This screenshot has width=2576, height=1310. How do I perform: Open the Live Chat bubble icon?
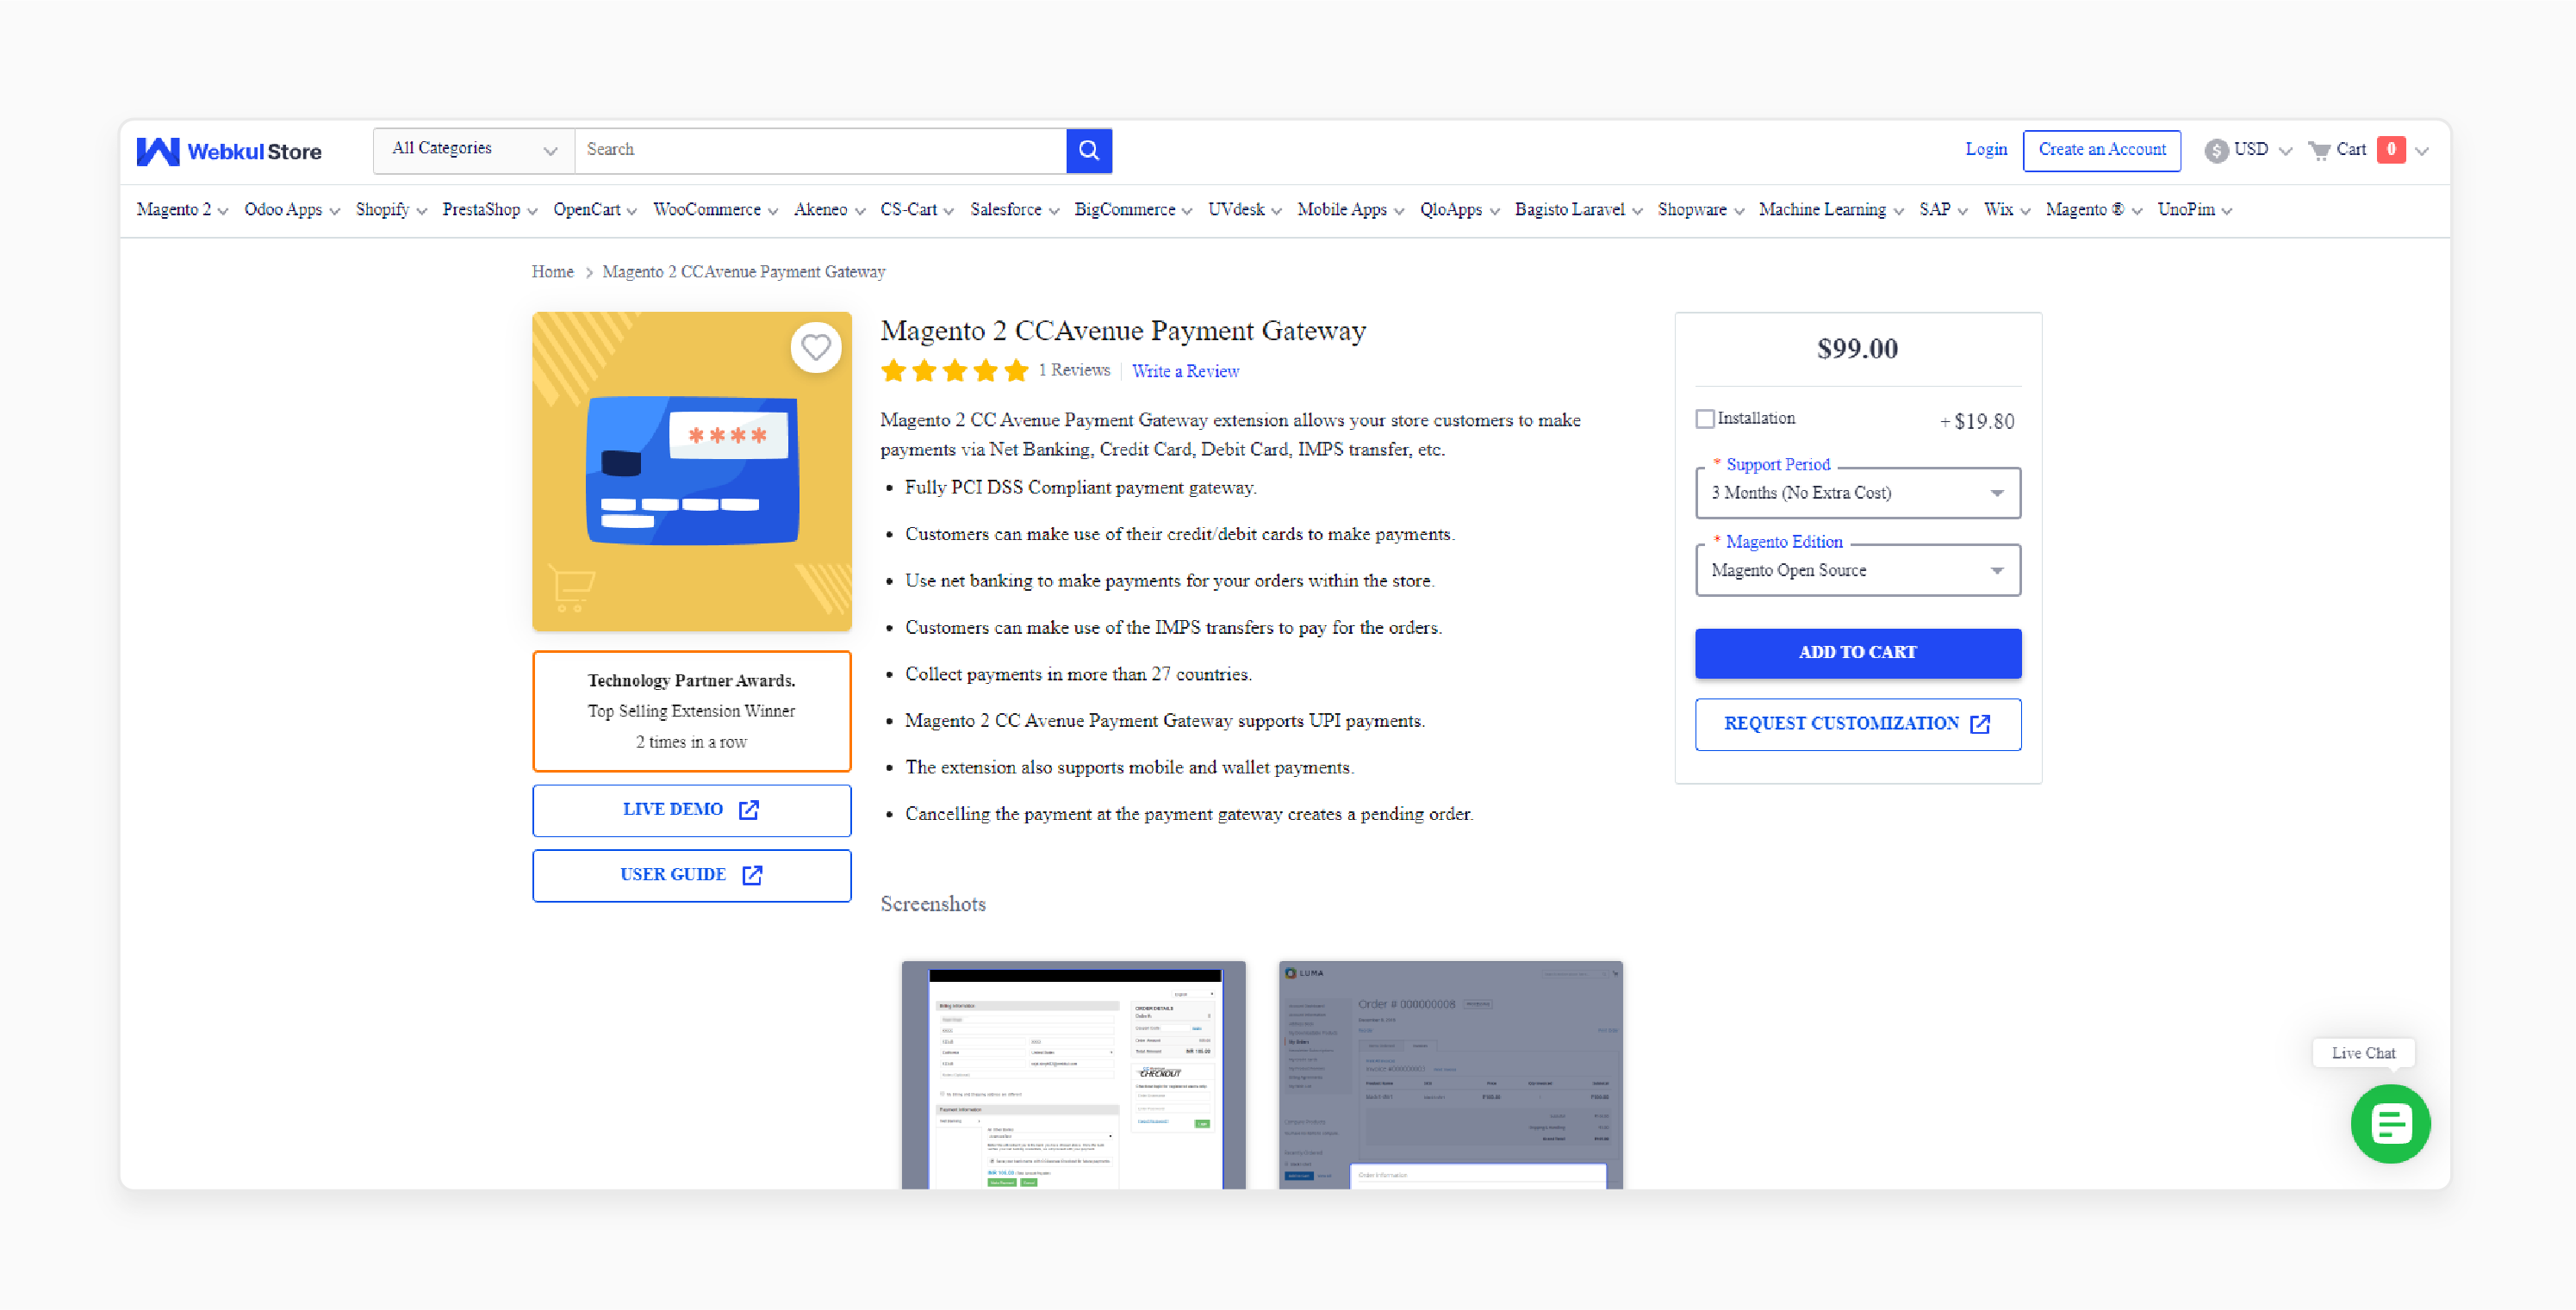2390,1124
